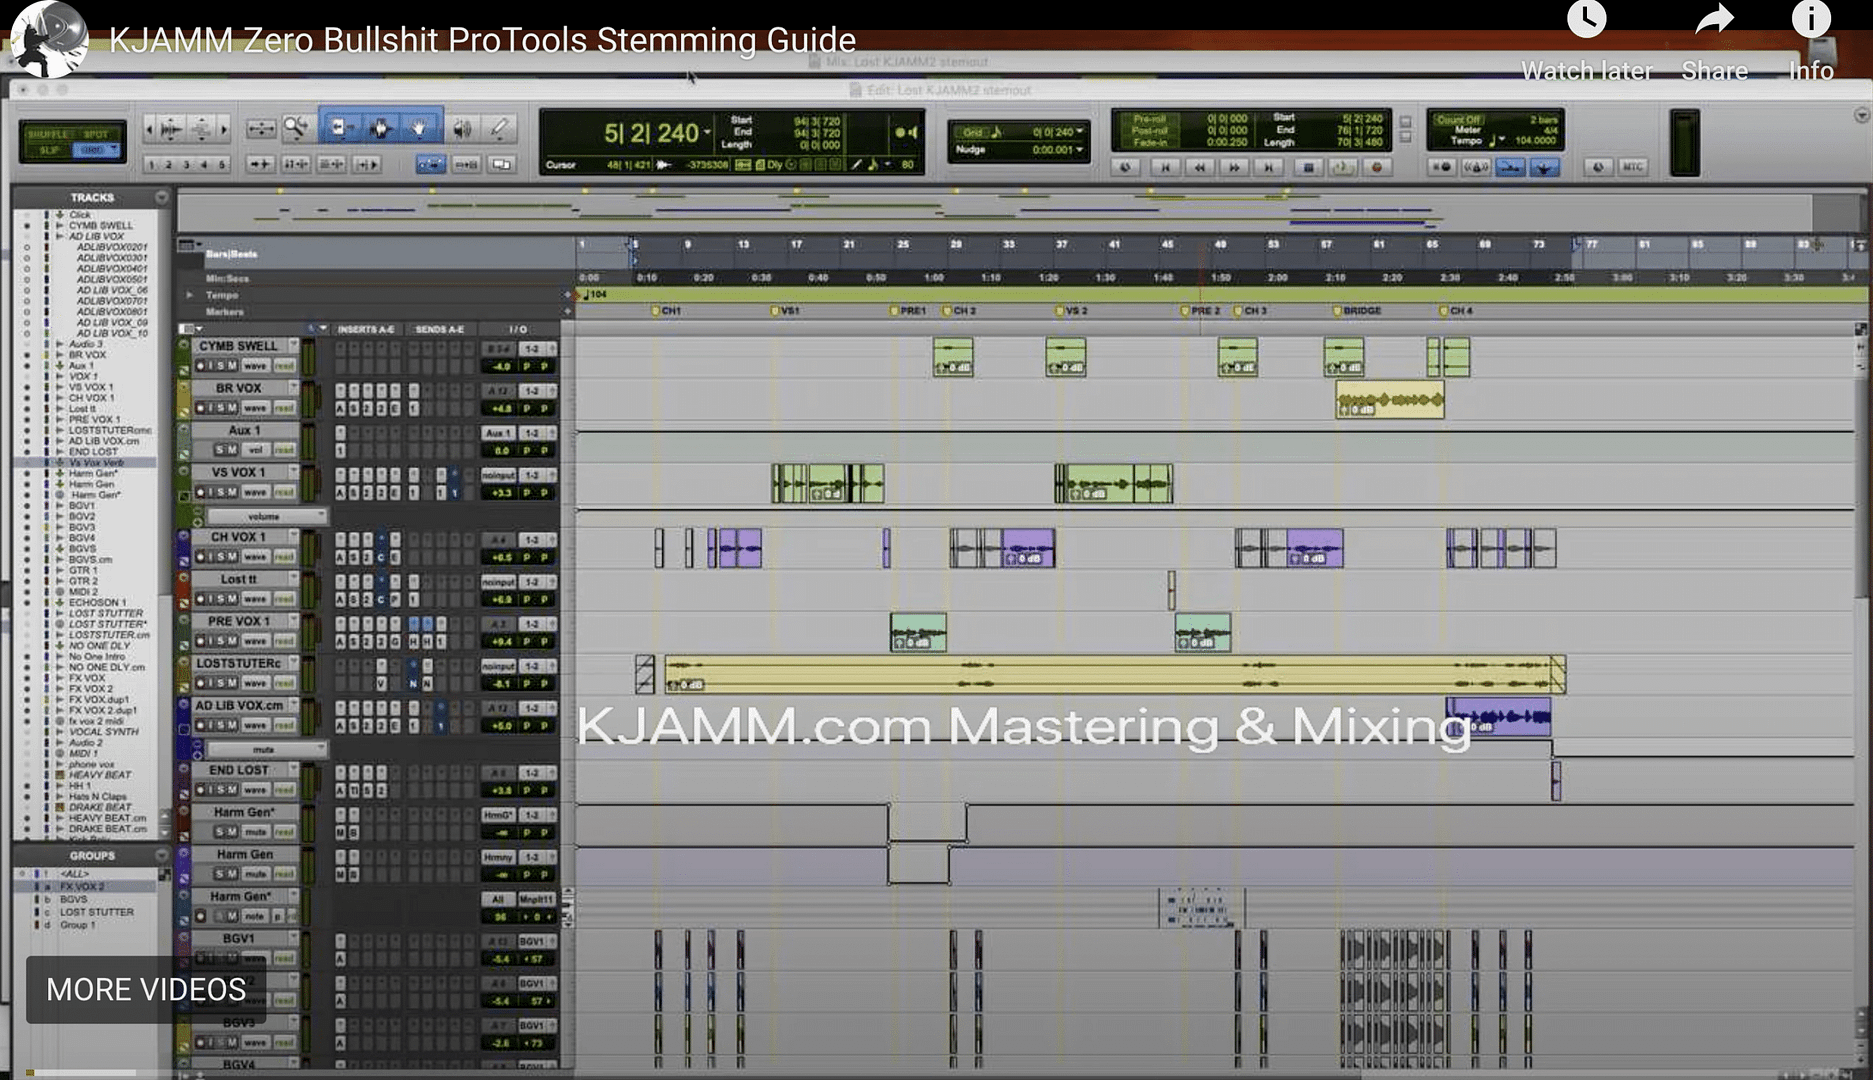The width and height of the screenshot is (1873, 1080).
Task: Open the volume lane selector below VS VOX 1
Action: click(x=267, y=516)
